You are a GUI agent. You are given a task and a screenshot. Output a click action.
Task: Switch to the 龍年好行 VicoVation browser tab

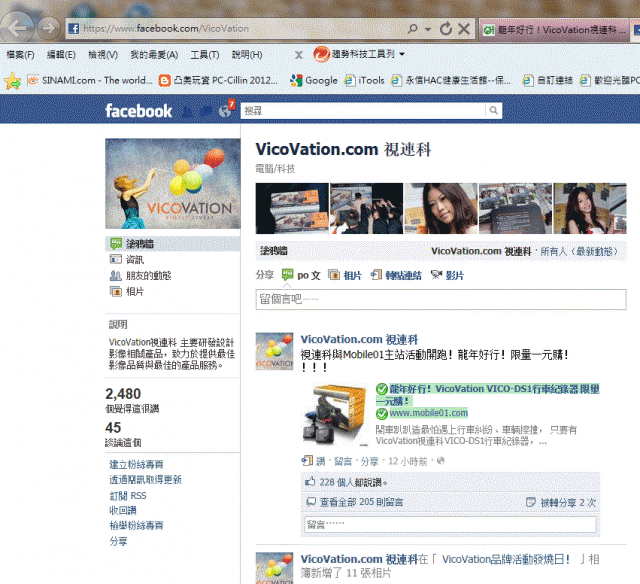pos(554,30)
